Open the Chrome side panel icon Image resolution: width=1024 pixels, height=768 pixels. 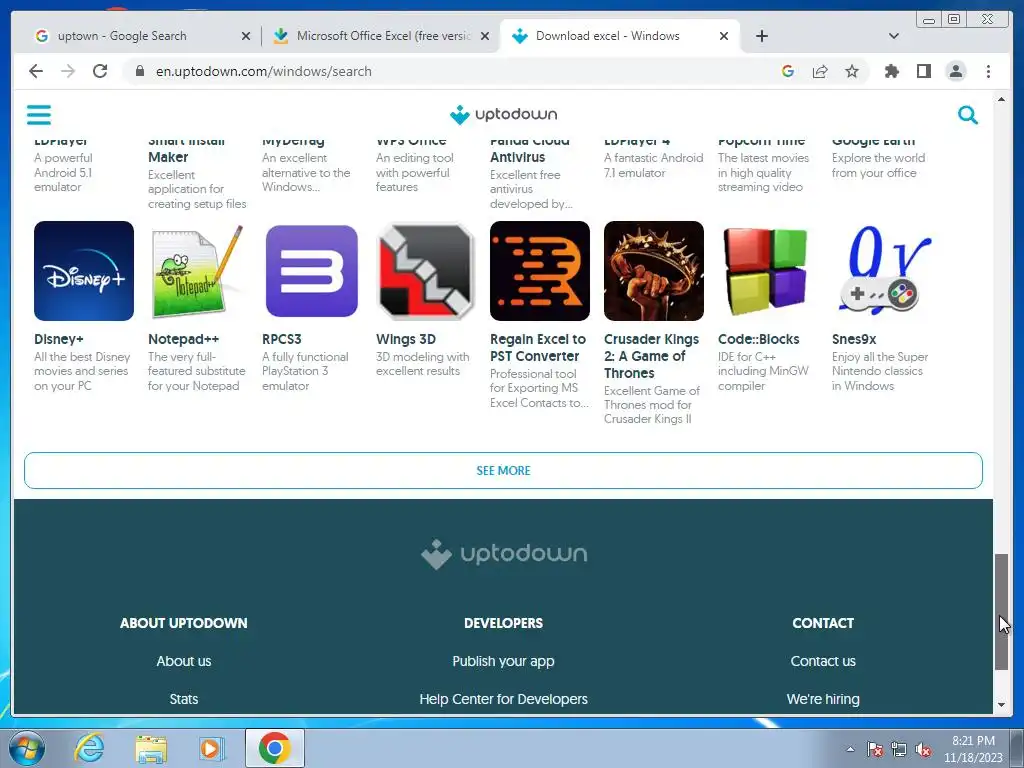pyautogui.click(x=923, y=71)
